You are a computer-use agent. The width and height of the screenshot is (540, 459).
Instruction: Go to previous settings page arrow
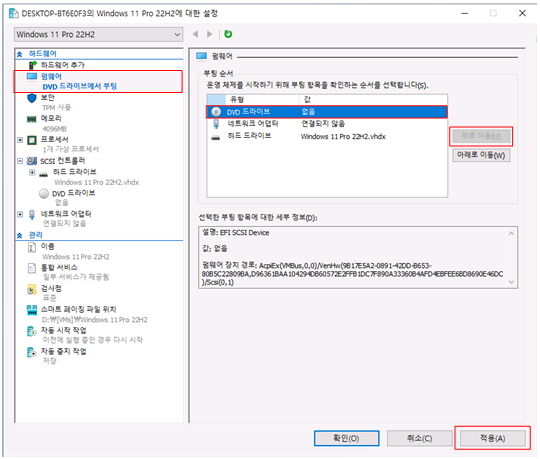click(196, 34)
